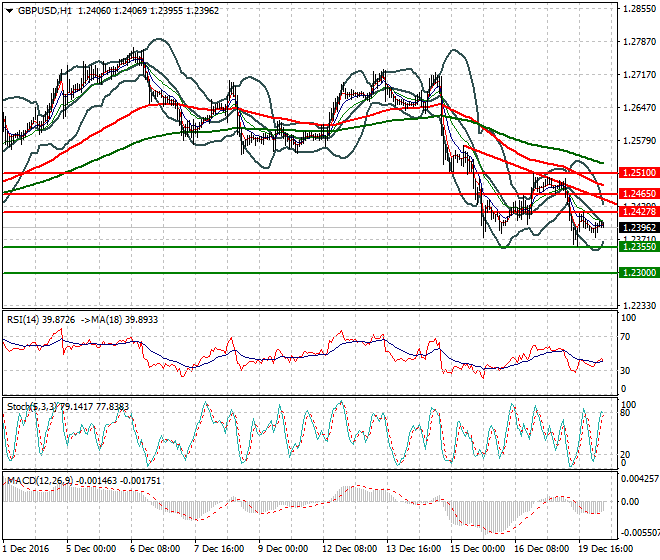The height and width of the screenshot is (560, 660).
Task: Select the 1.24278 red price level tag
Action: 638,212
